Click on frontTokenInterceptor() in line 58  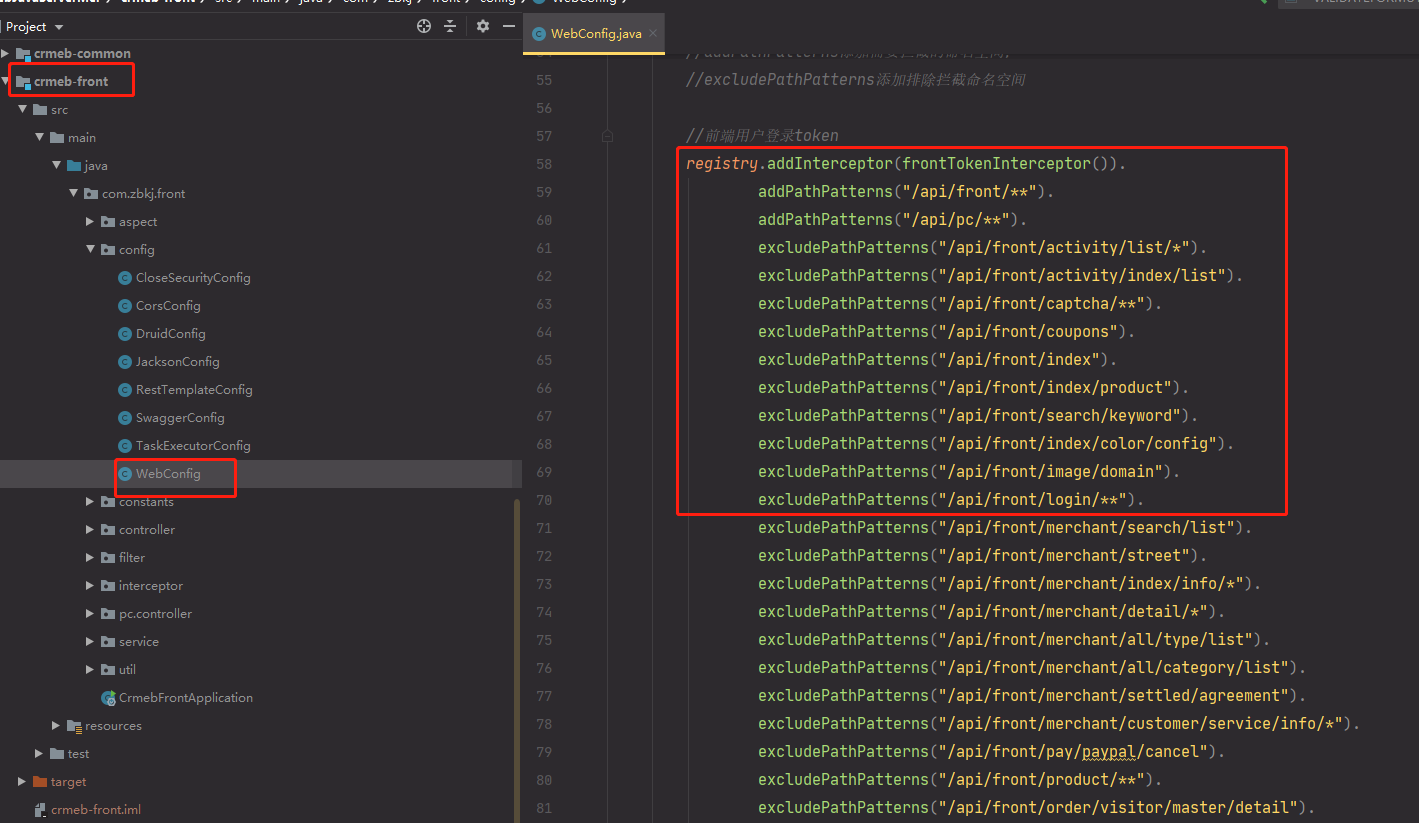coord(1003,163)
